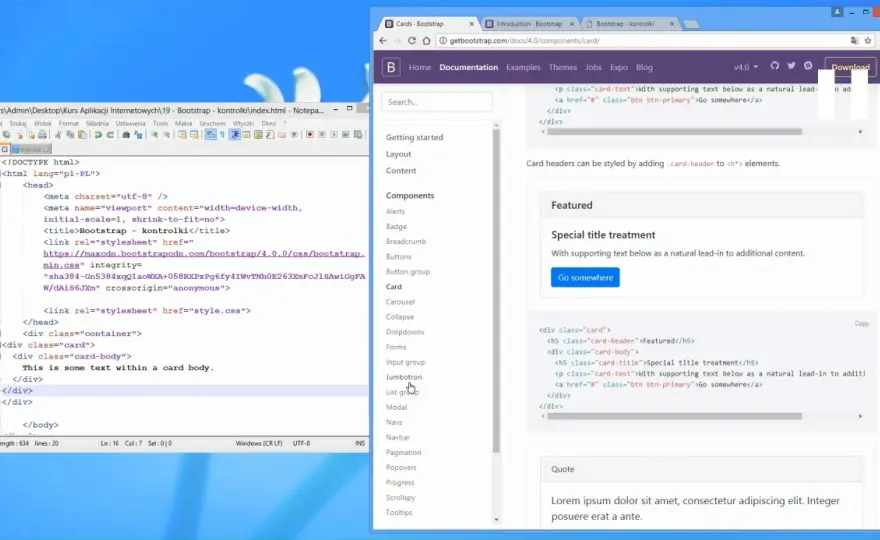This screenshot has height=540, width=880.
Task: Bookmark the page with the star icon
Action: (x=868, y=40)
